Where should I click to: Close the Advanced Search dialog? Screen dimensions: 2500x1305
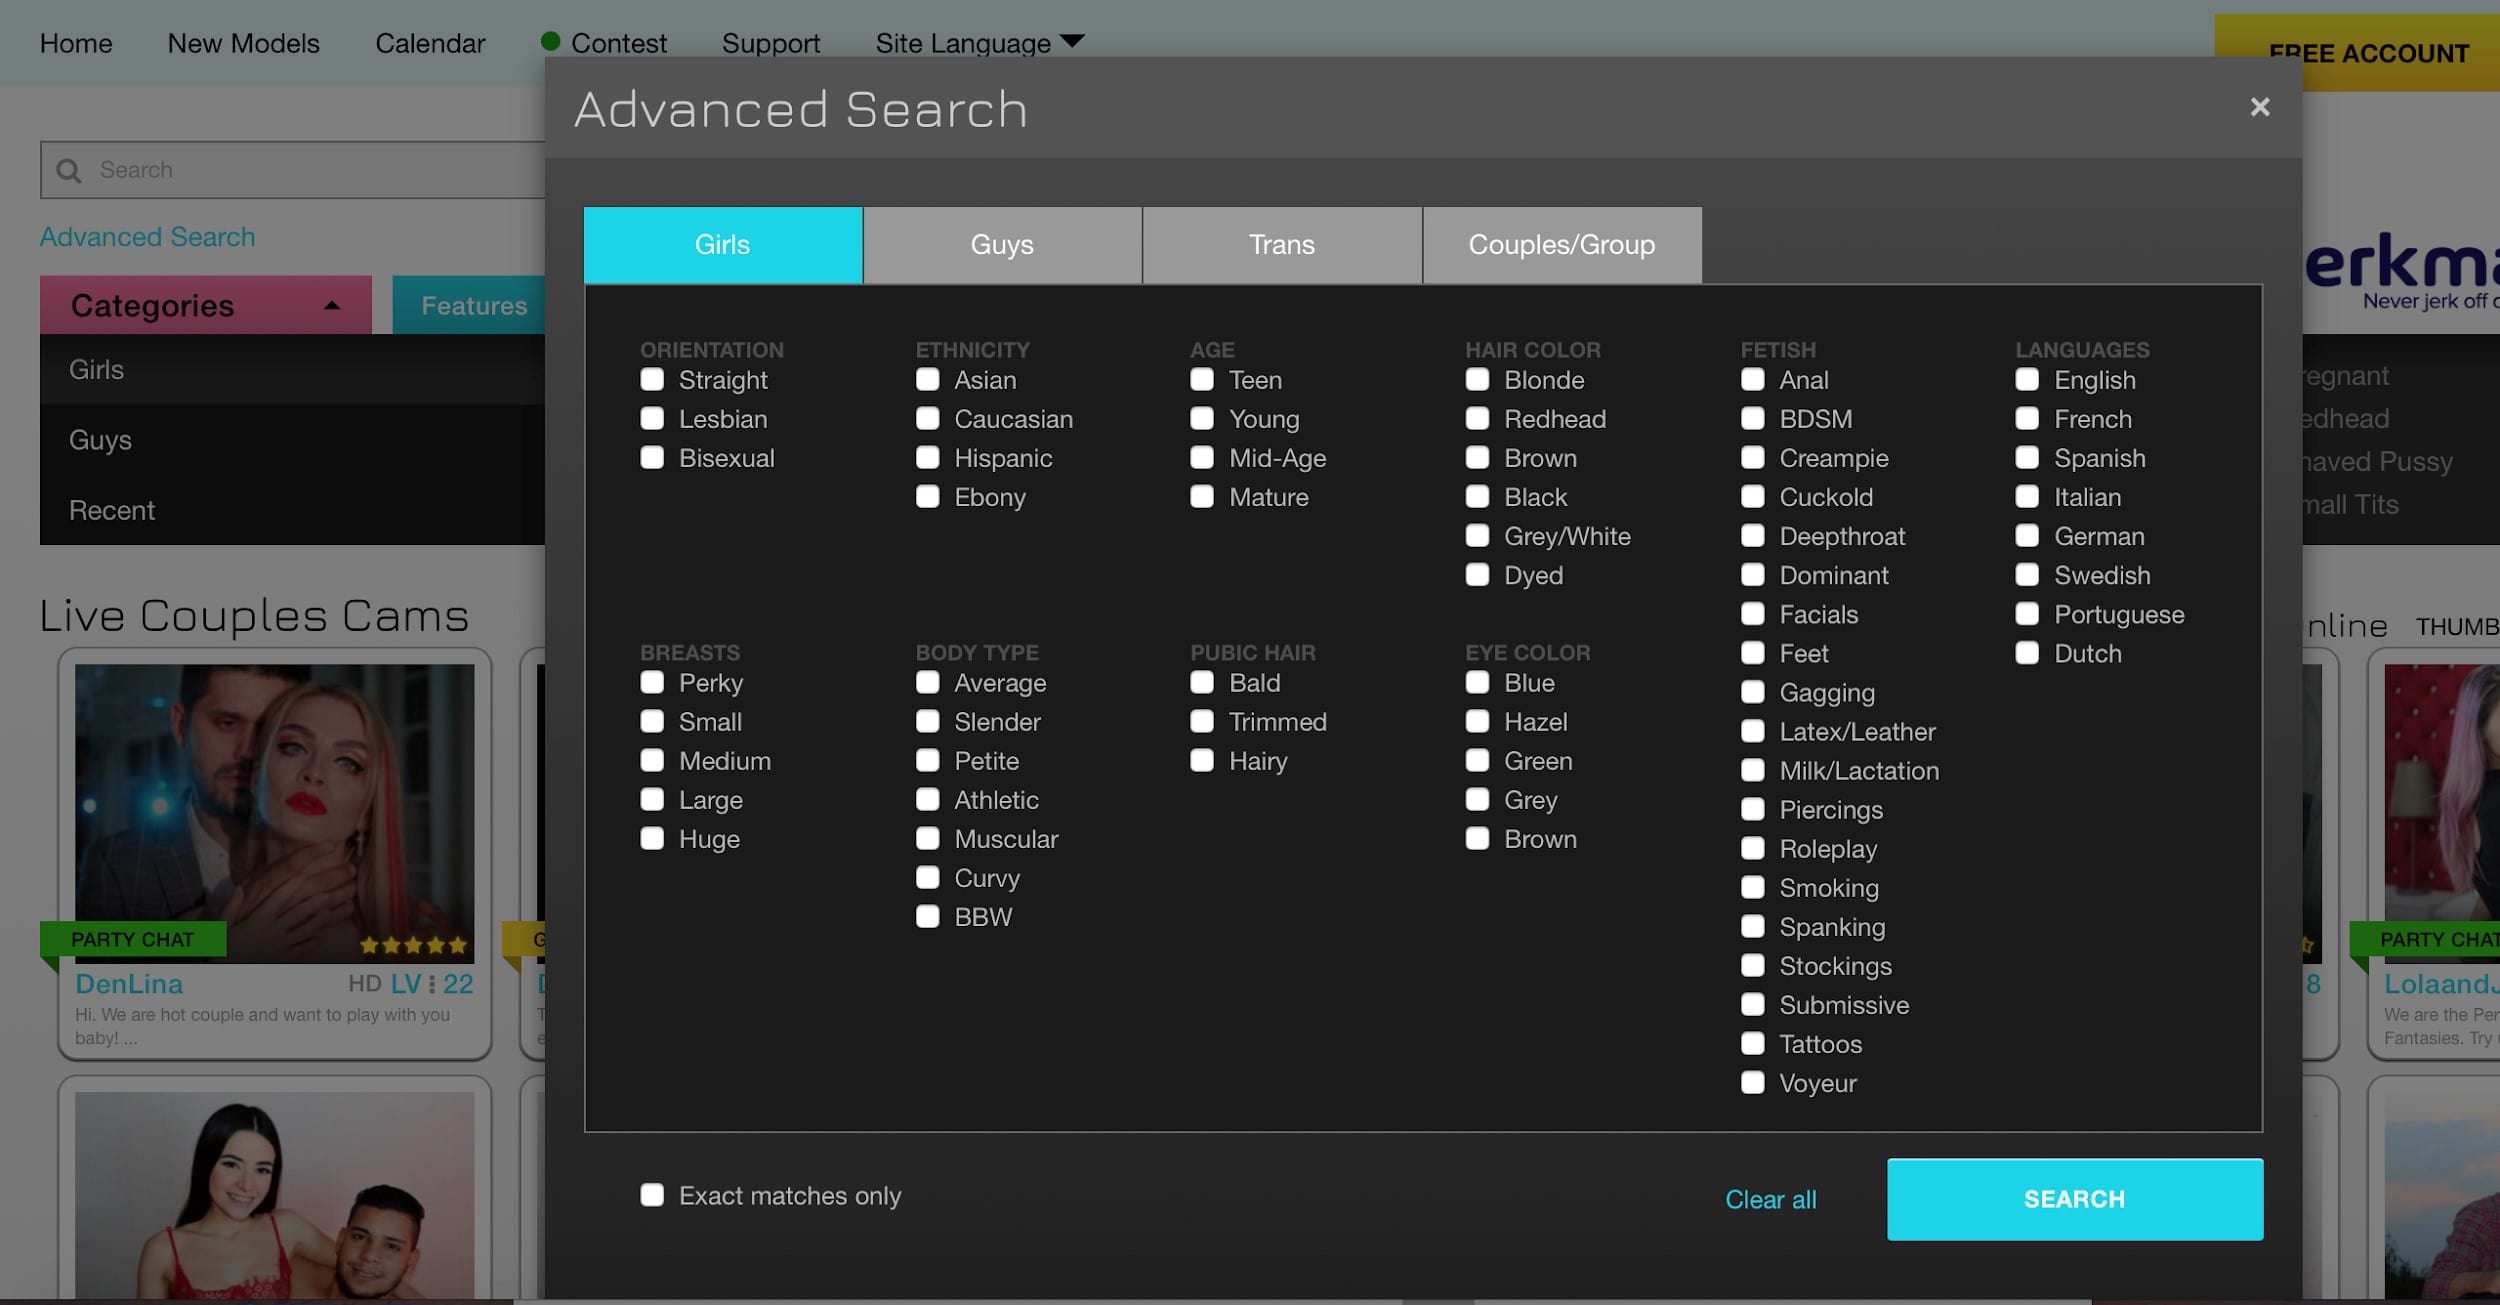(2259, 107)
